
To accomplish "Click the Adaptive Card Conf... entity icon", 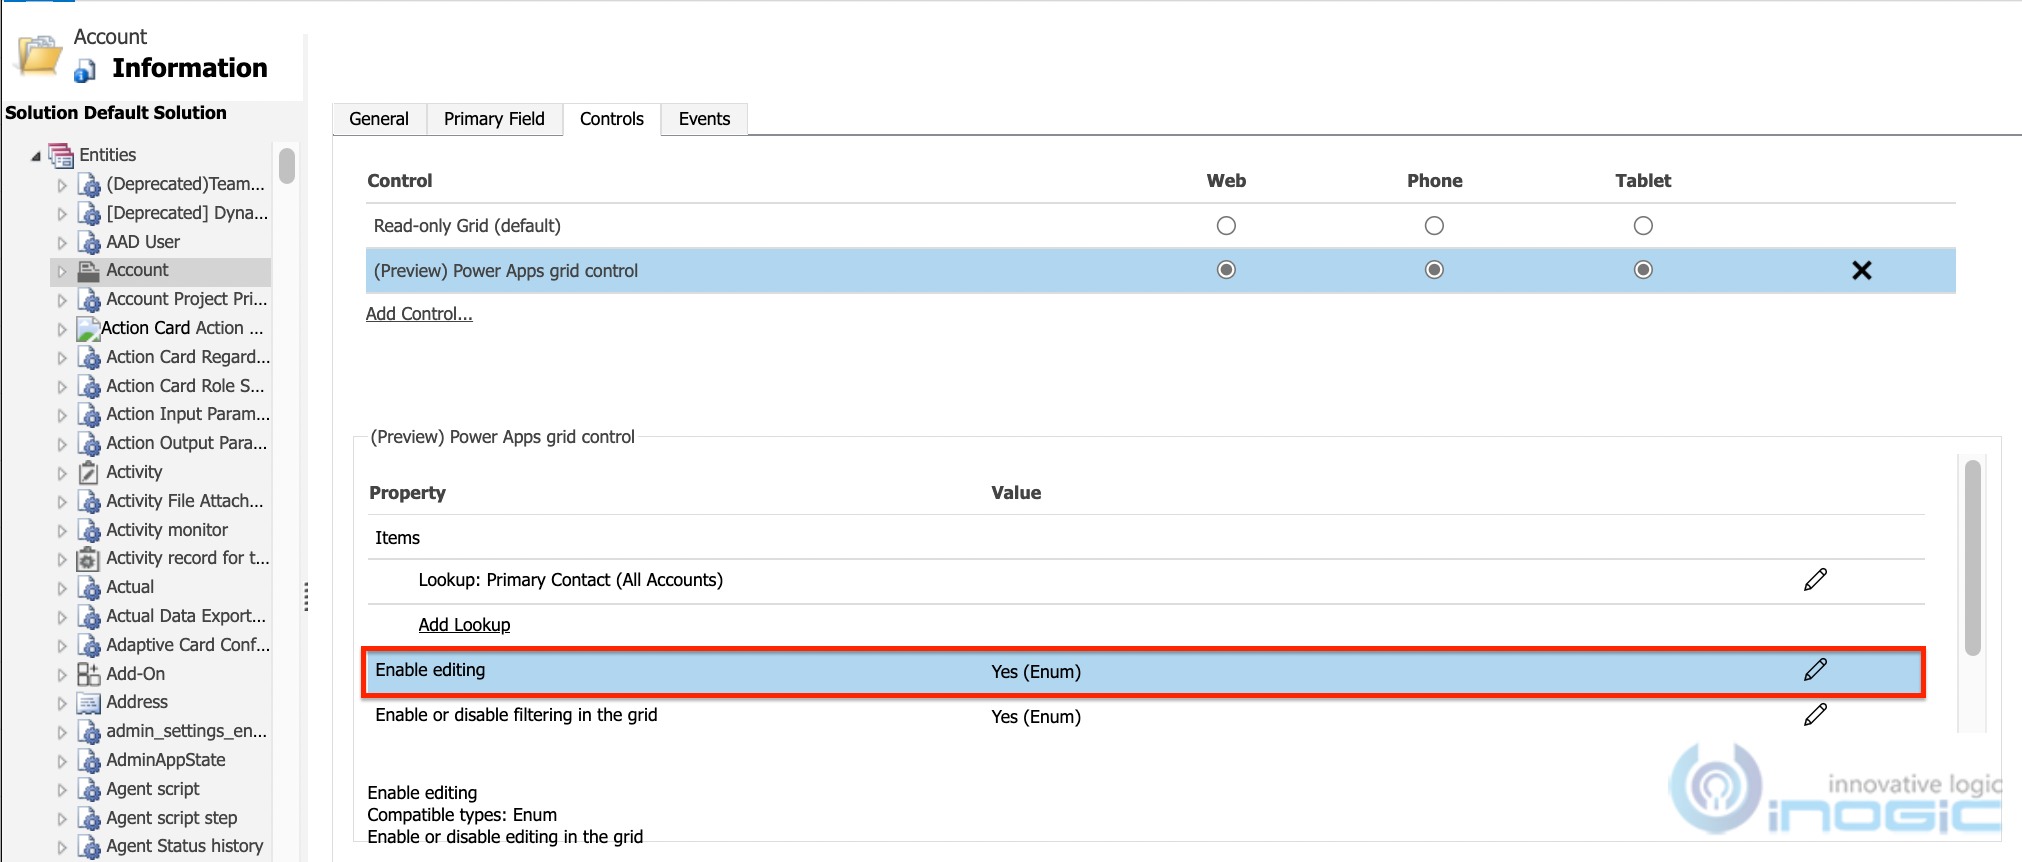I will [89, 645].
